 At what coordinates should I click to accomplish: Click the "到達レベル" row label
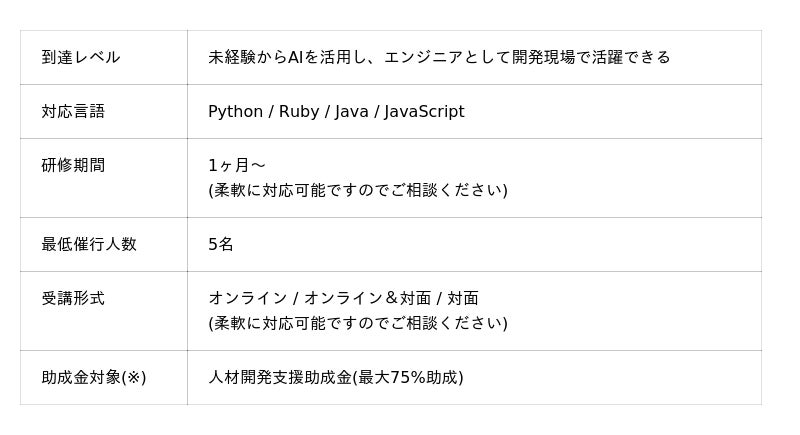point(81,57)
